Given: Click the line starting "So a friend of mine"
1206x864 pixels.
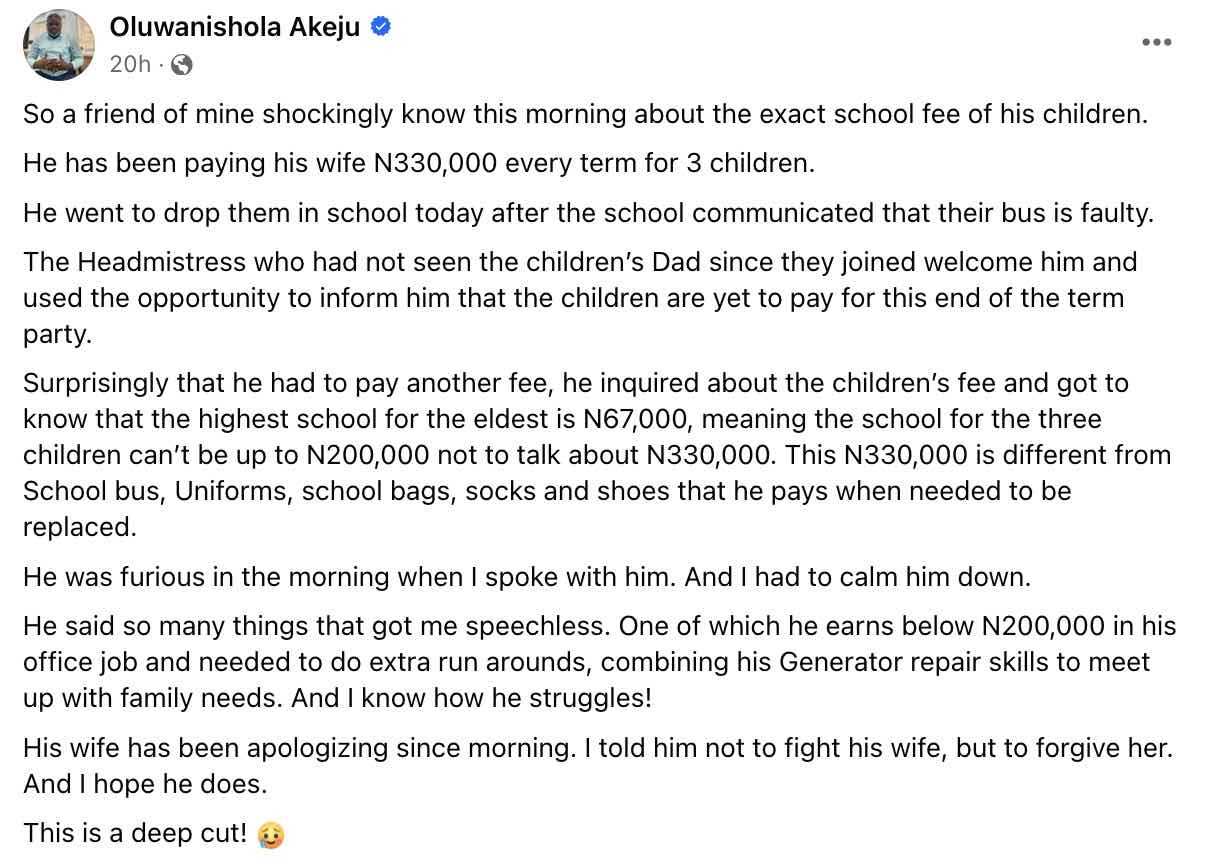Looking at the screenshot, I should pyautogui.click(x=585, y=113).
